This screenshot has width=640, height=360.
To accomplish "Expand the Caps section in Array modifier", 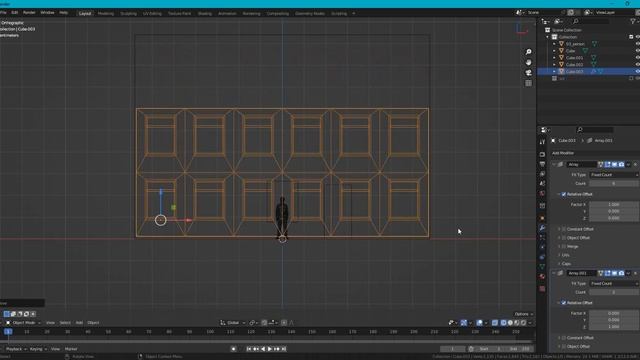I will coord(566,264).
